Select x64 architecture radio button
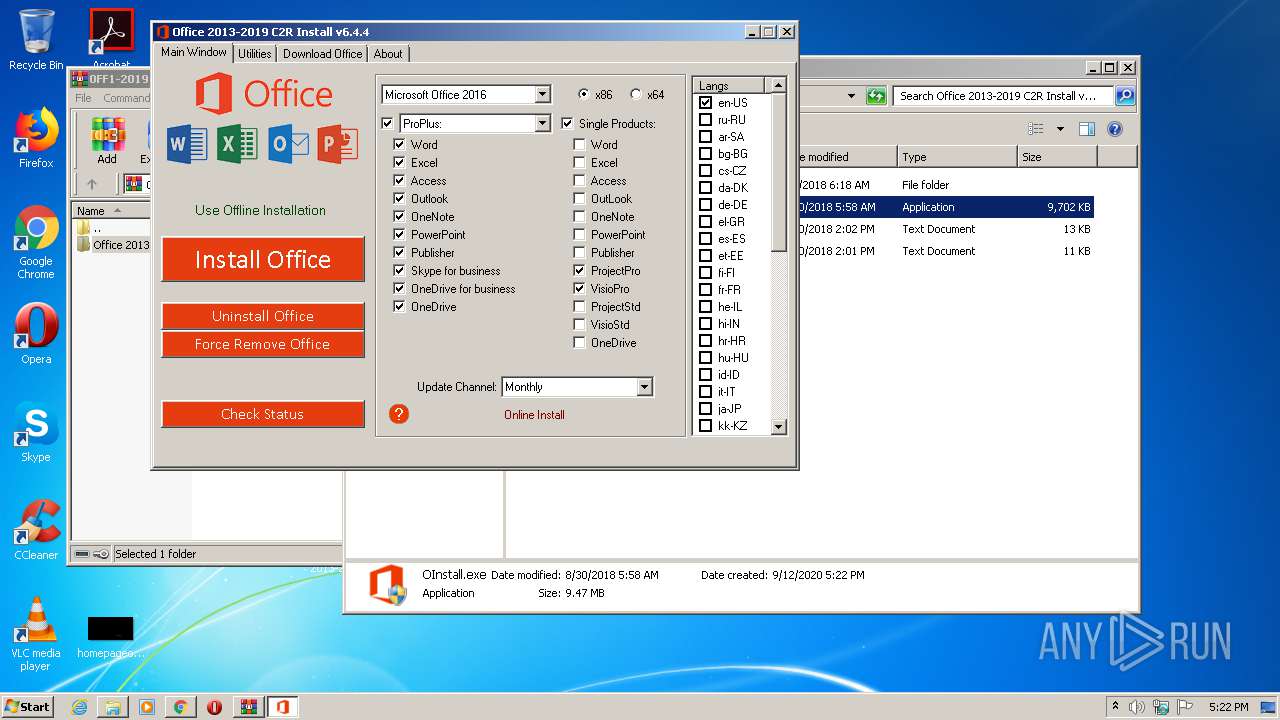This screenshot has width=1280, height=720. 636,95
